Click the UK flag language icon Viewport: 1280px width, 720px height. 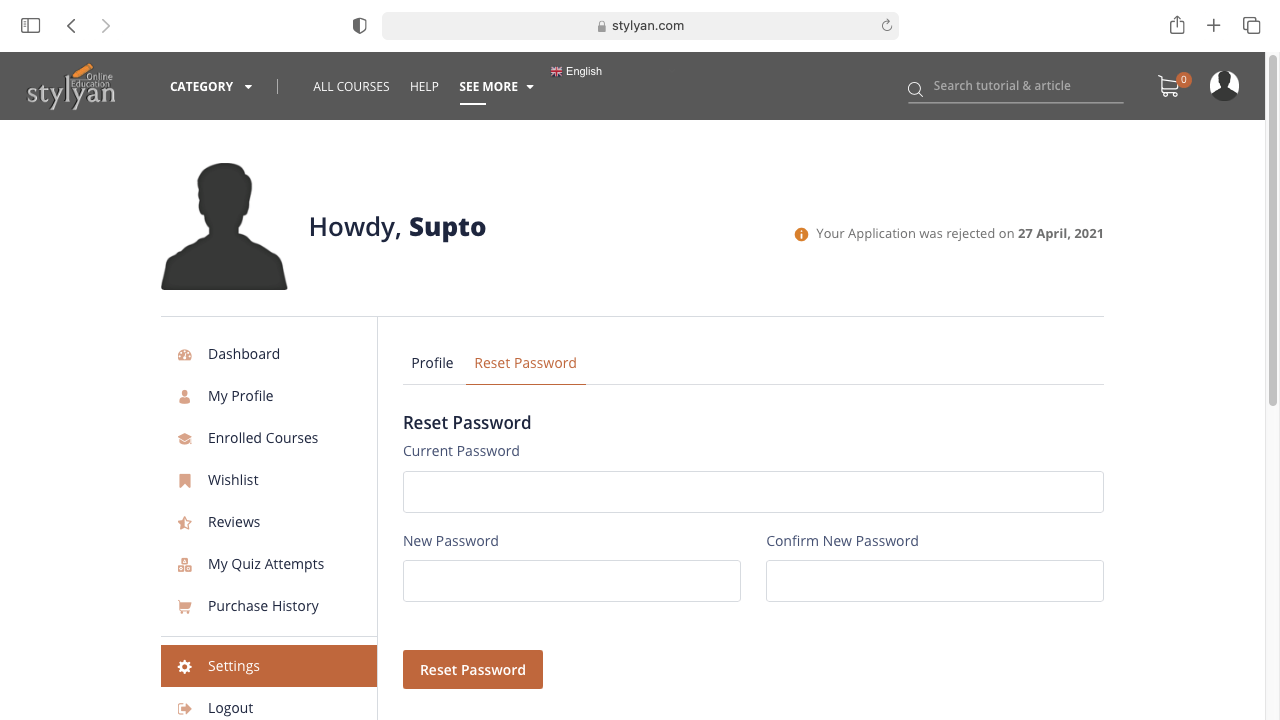pos(556,72)
